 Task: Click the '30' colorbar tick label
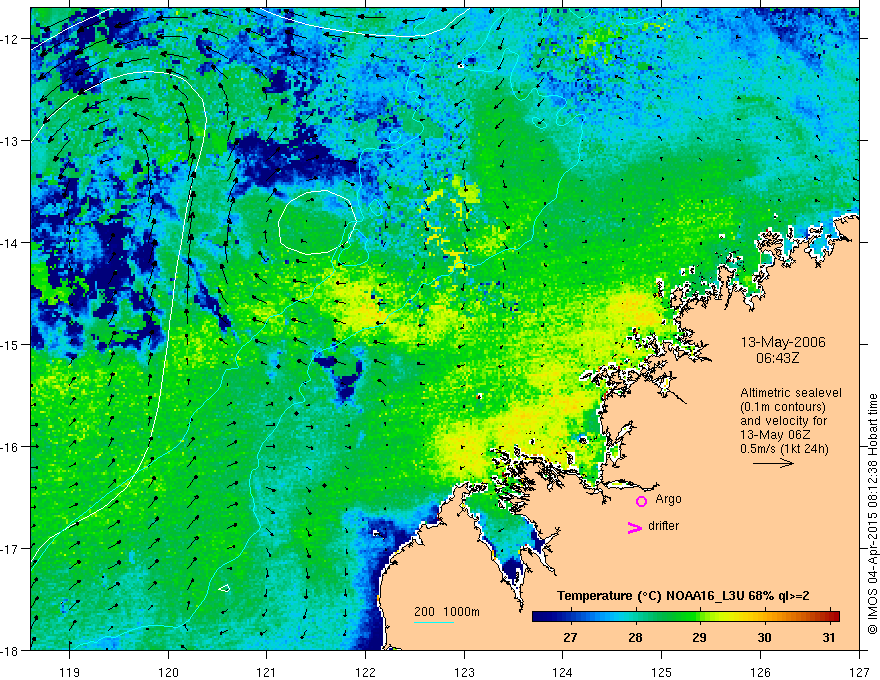pyautogui.click(x=764, y=637)
